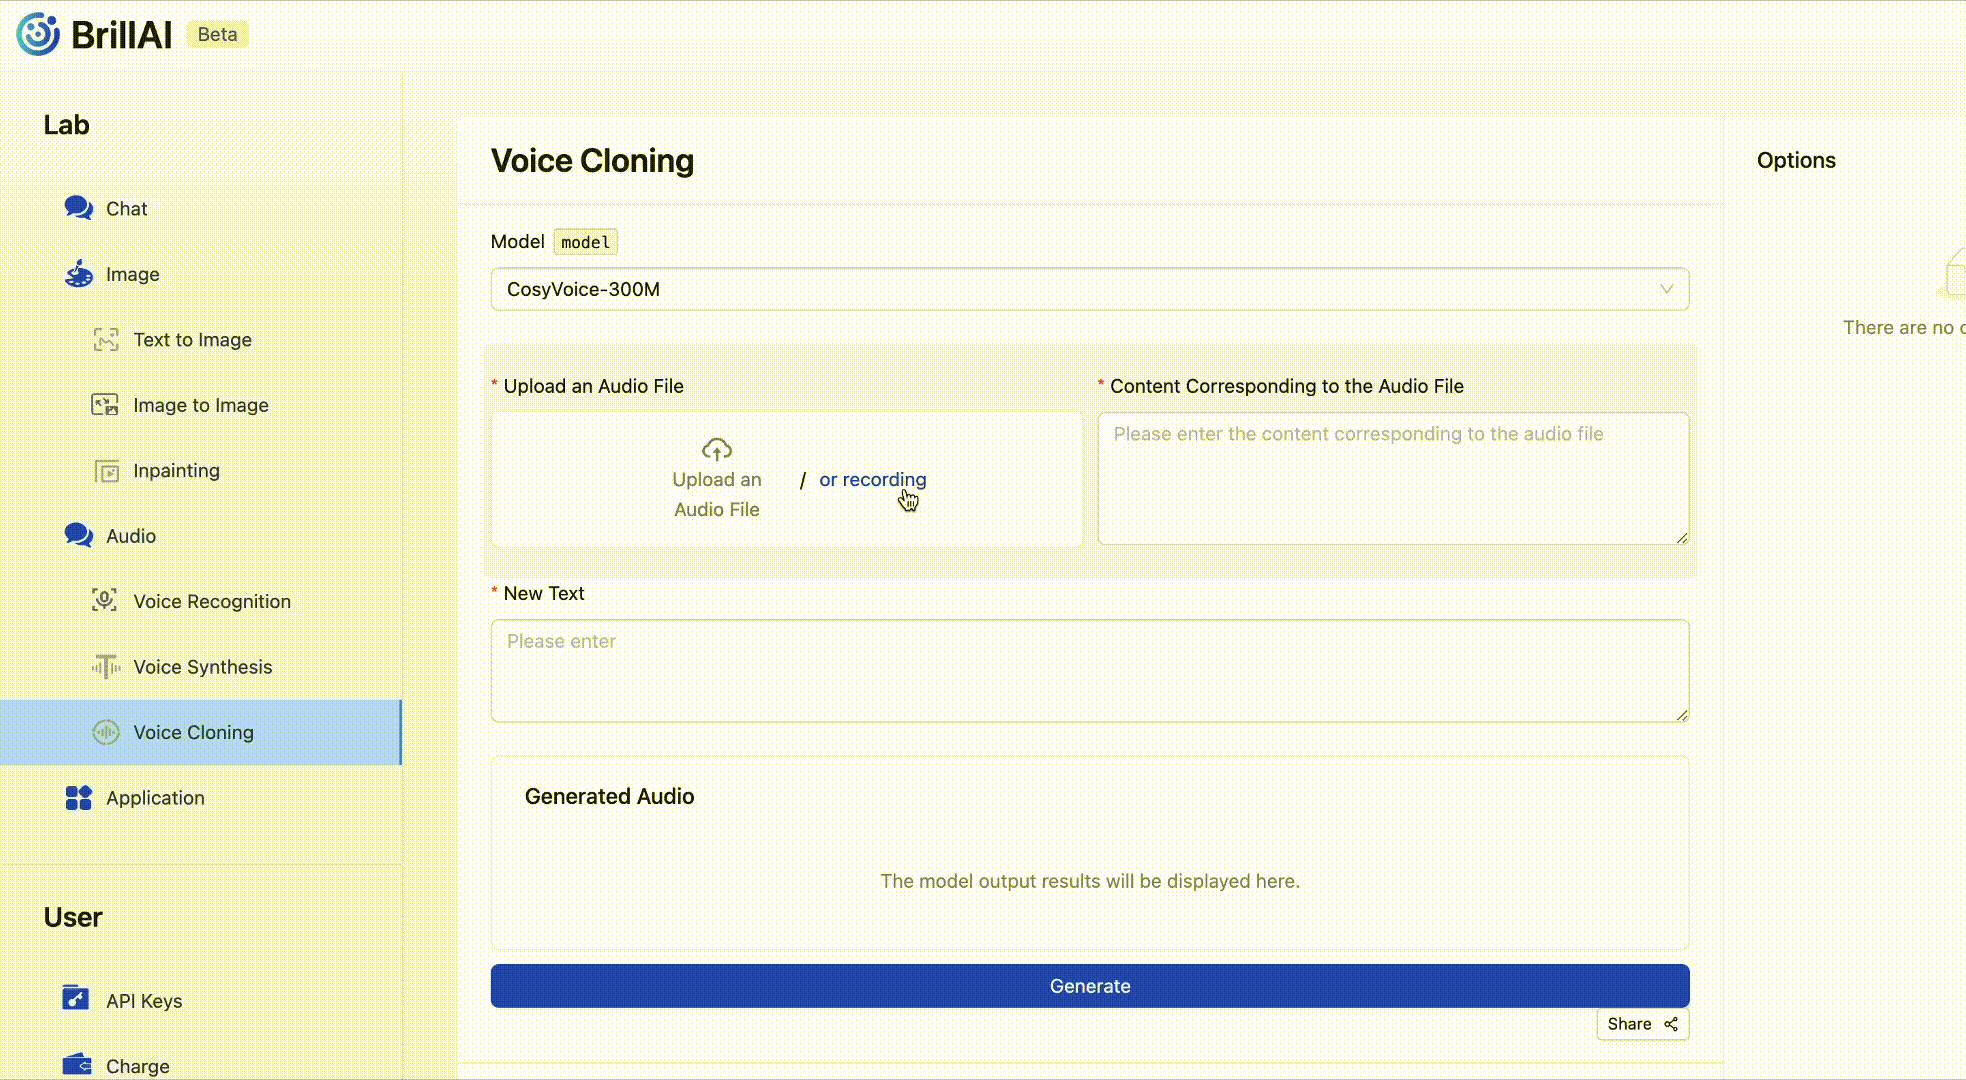Select Voice Cloning in the sidebar

click(193, 733)
